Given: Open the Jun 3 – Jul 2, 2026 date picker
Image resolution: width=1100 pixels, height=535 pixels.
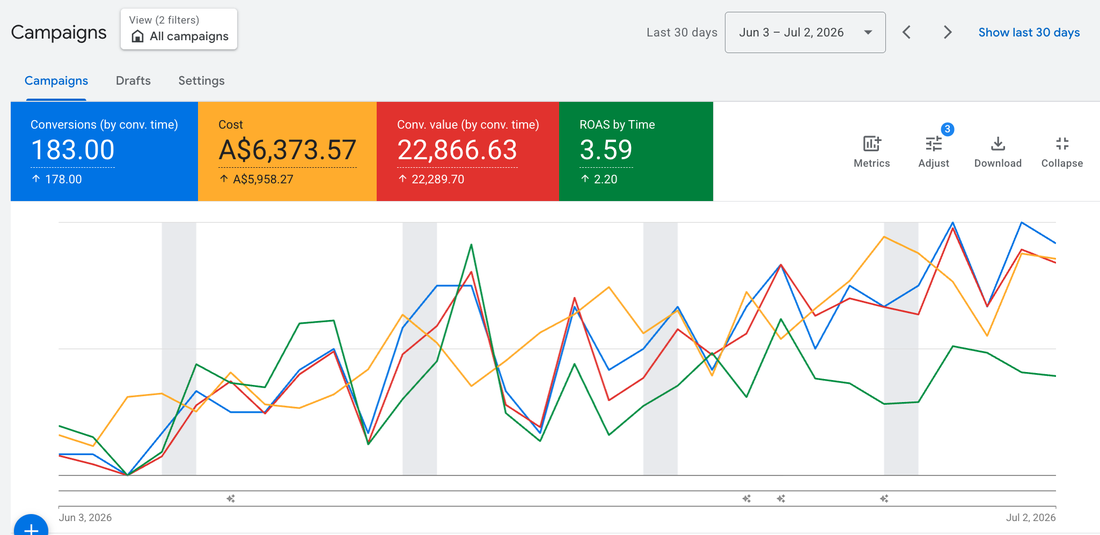Looking at the screenshot, I should tap(805, 32).
